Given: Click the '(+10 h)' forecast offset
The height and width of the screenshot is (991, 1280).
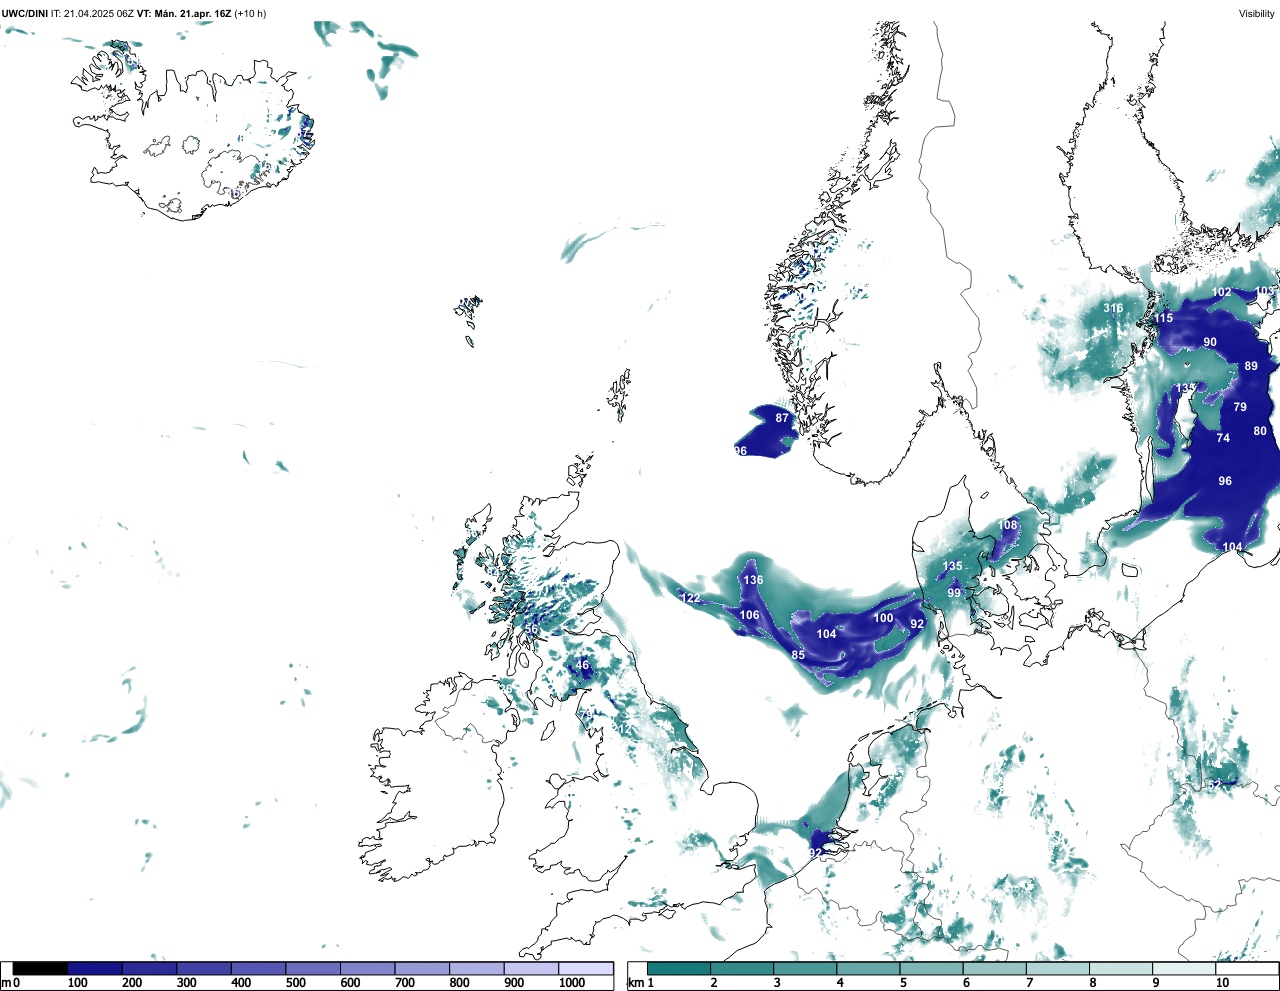Looking at the screenshot, I should coord(250,13).
